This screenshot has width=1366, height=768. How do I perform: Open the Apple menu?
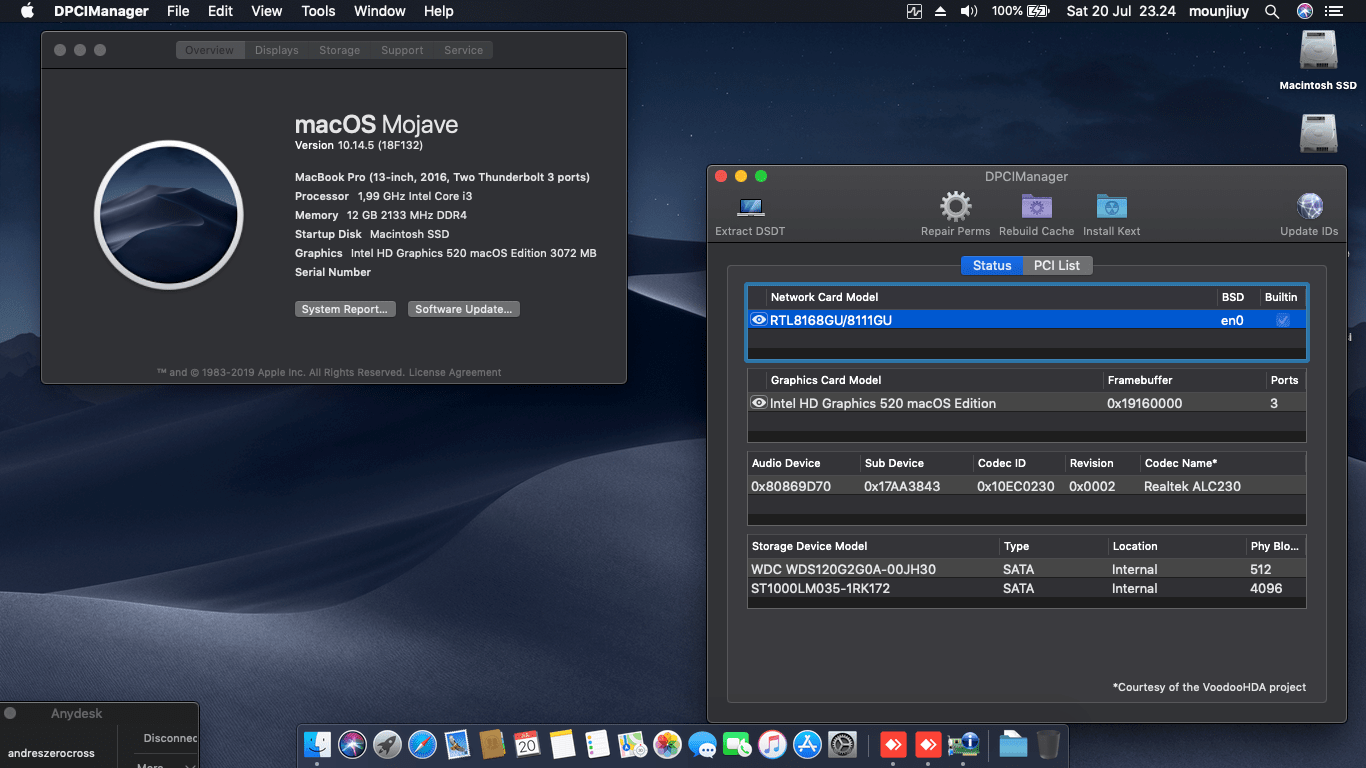(x=27, y=11)
